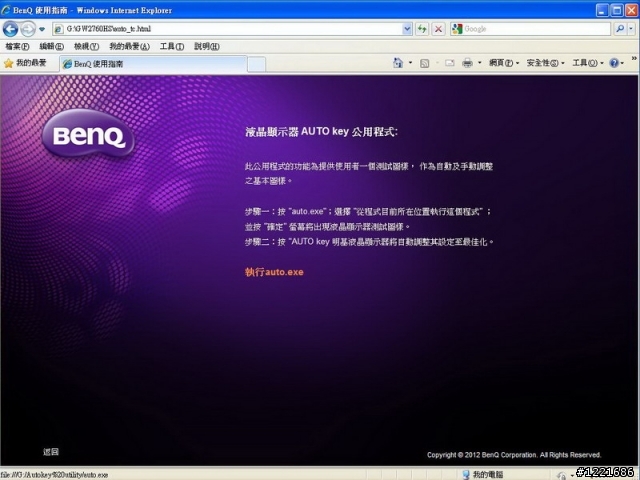Image resolution: width=640 pixels, height=480 pixels.
Task: Click the Read Mail icon
Action: (x=450, y=63)
